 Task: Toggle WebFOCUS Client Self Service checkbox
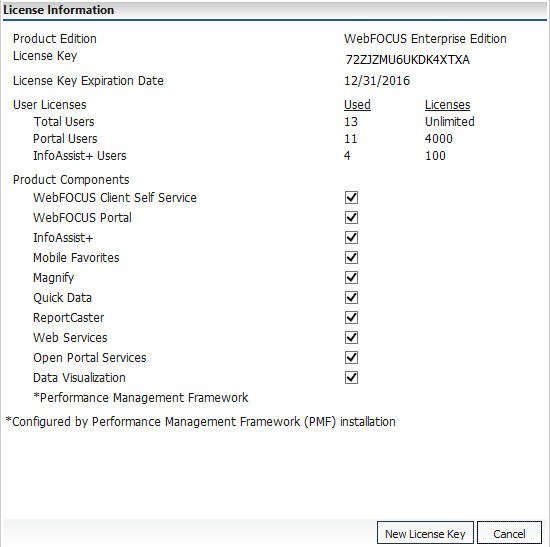(x=351, y=198)
